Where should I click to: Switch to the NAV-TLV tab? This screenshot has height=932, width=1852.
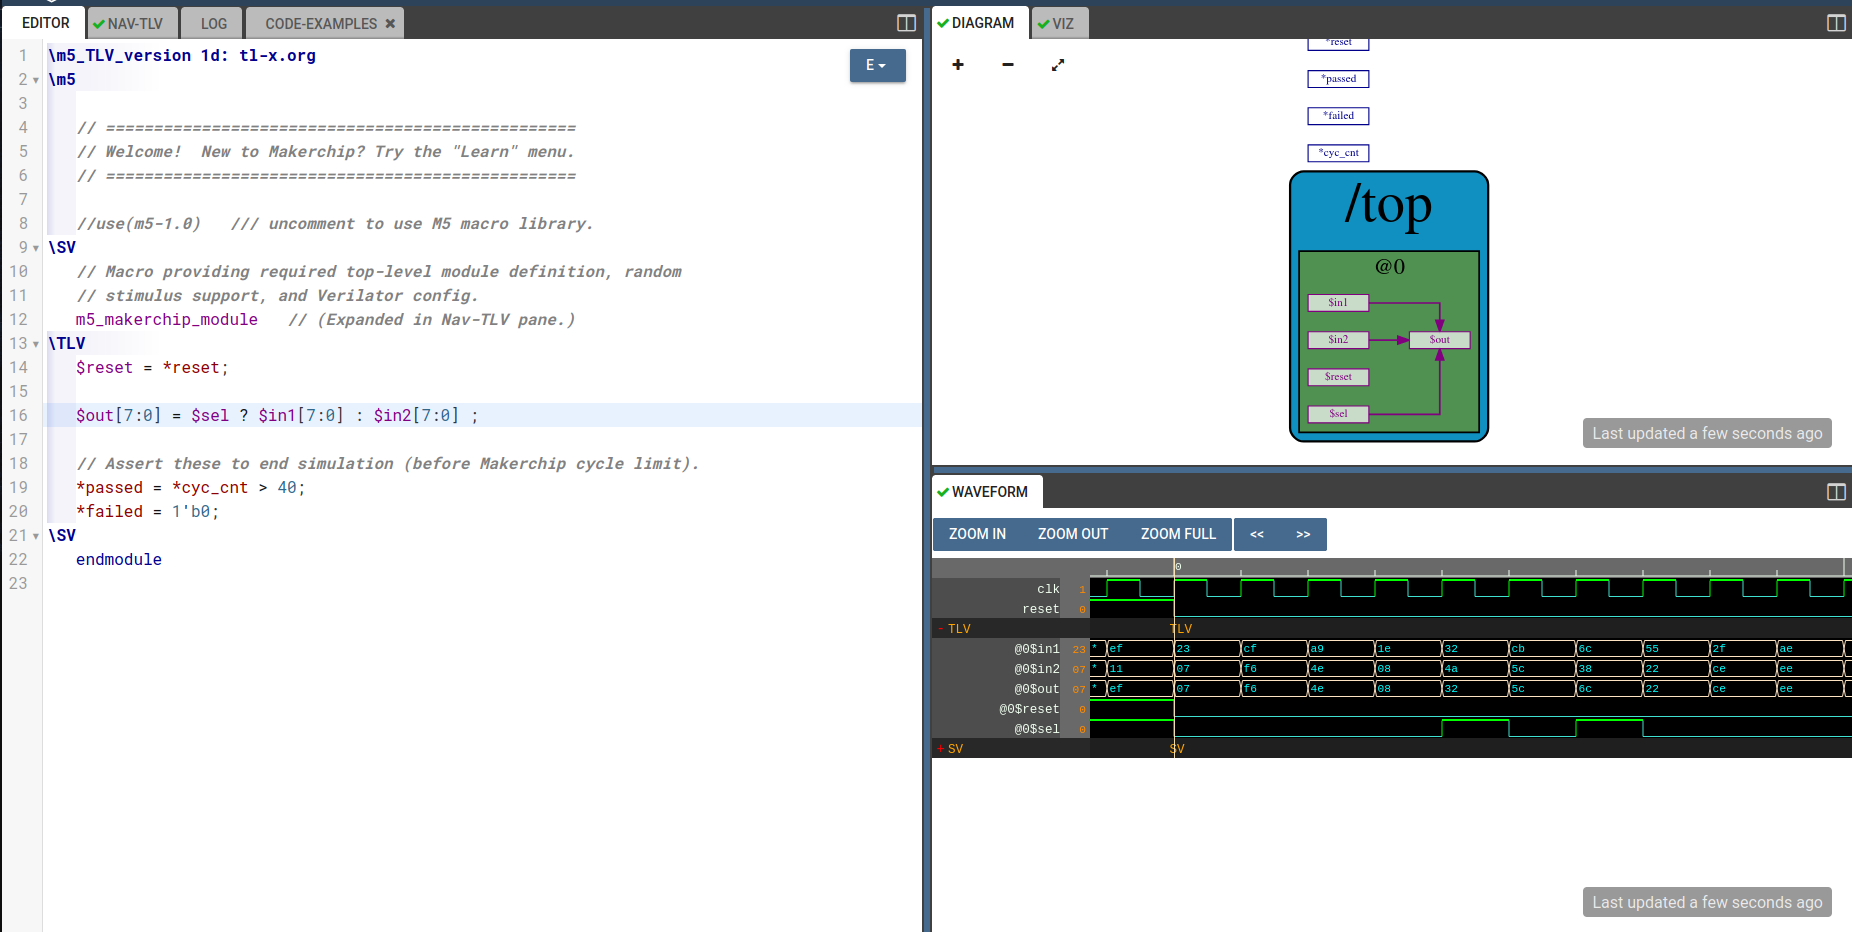point(133,23)
